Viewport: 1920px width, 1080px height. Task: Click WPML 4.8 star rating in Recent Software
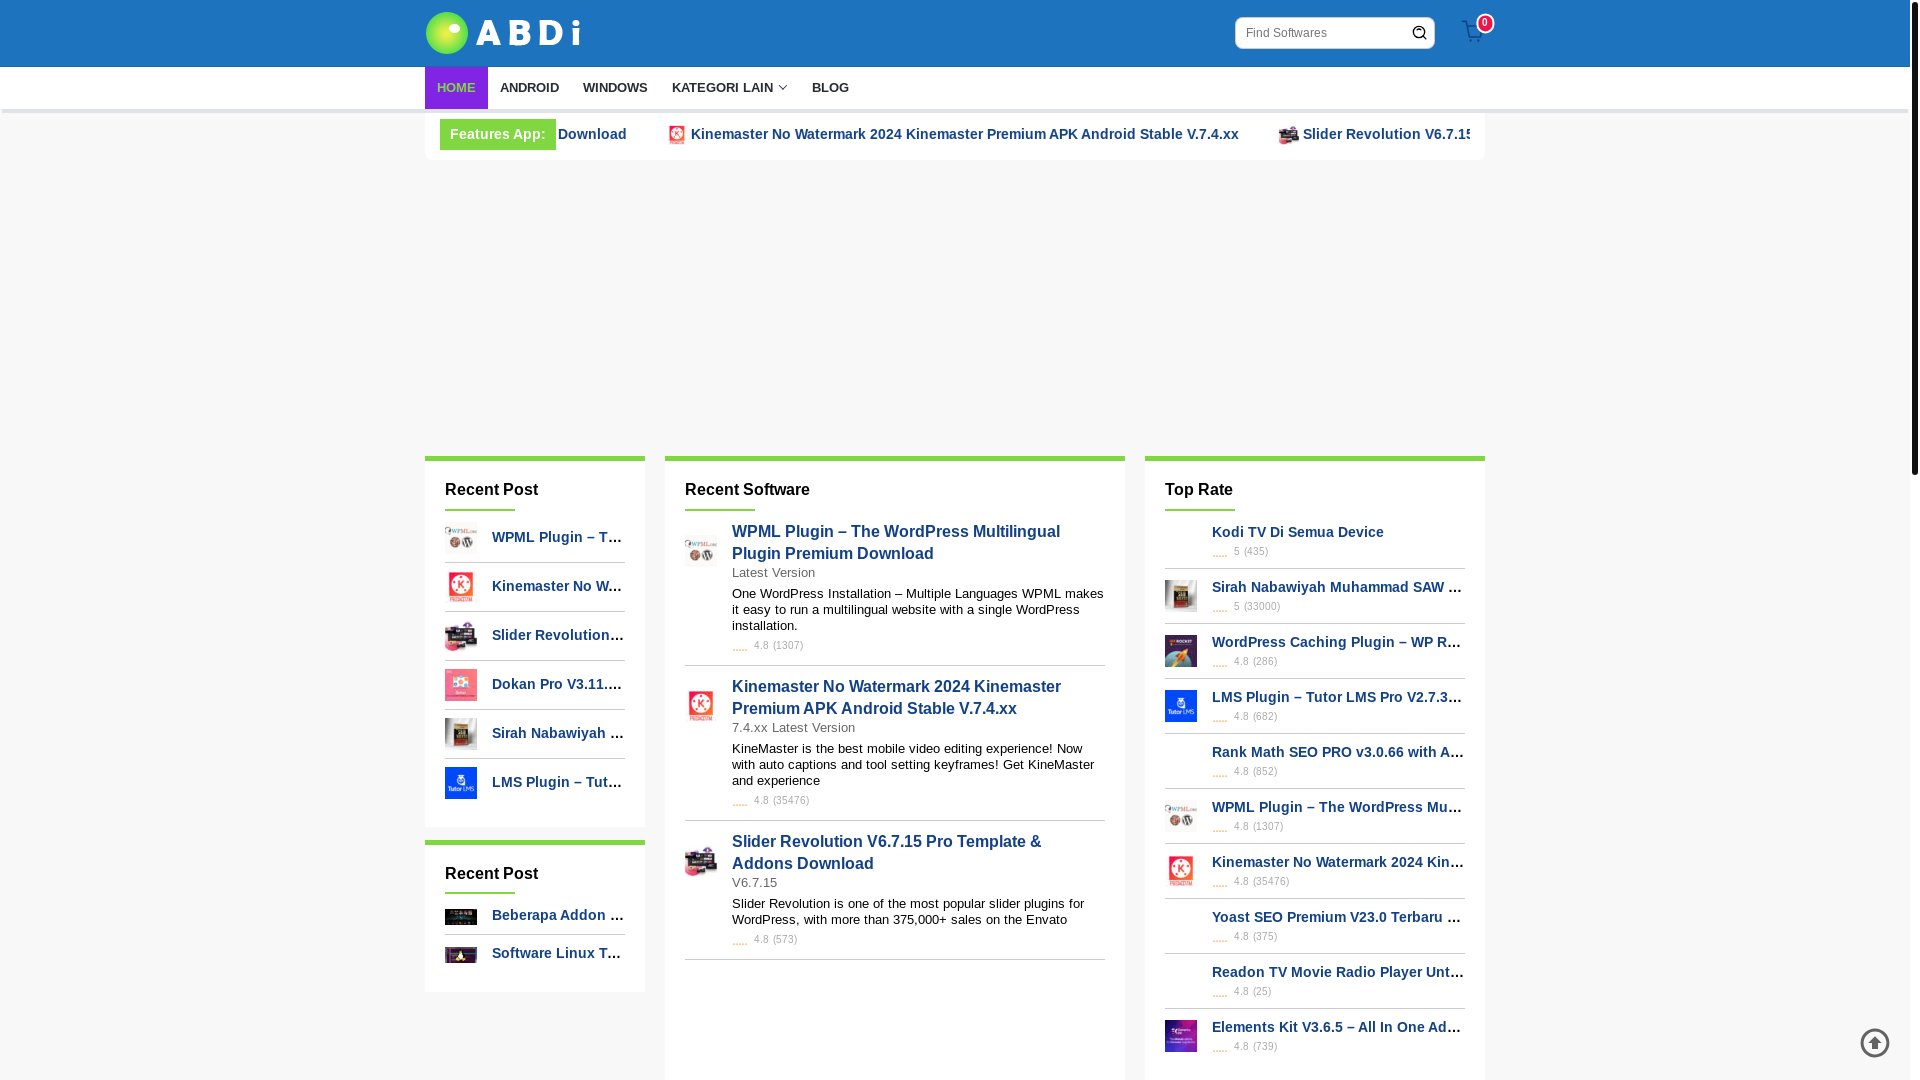740,646
